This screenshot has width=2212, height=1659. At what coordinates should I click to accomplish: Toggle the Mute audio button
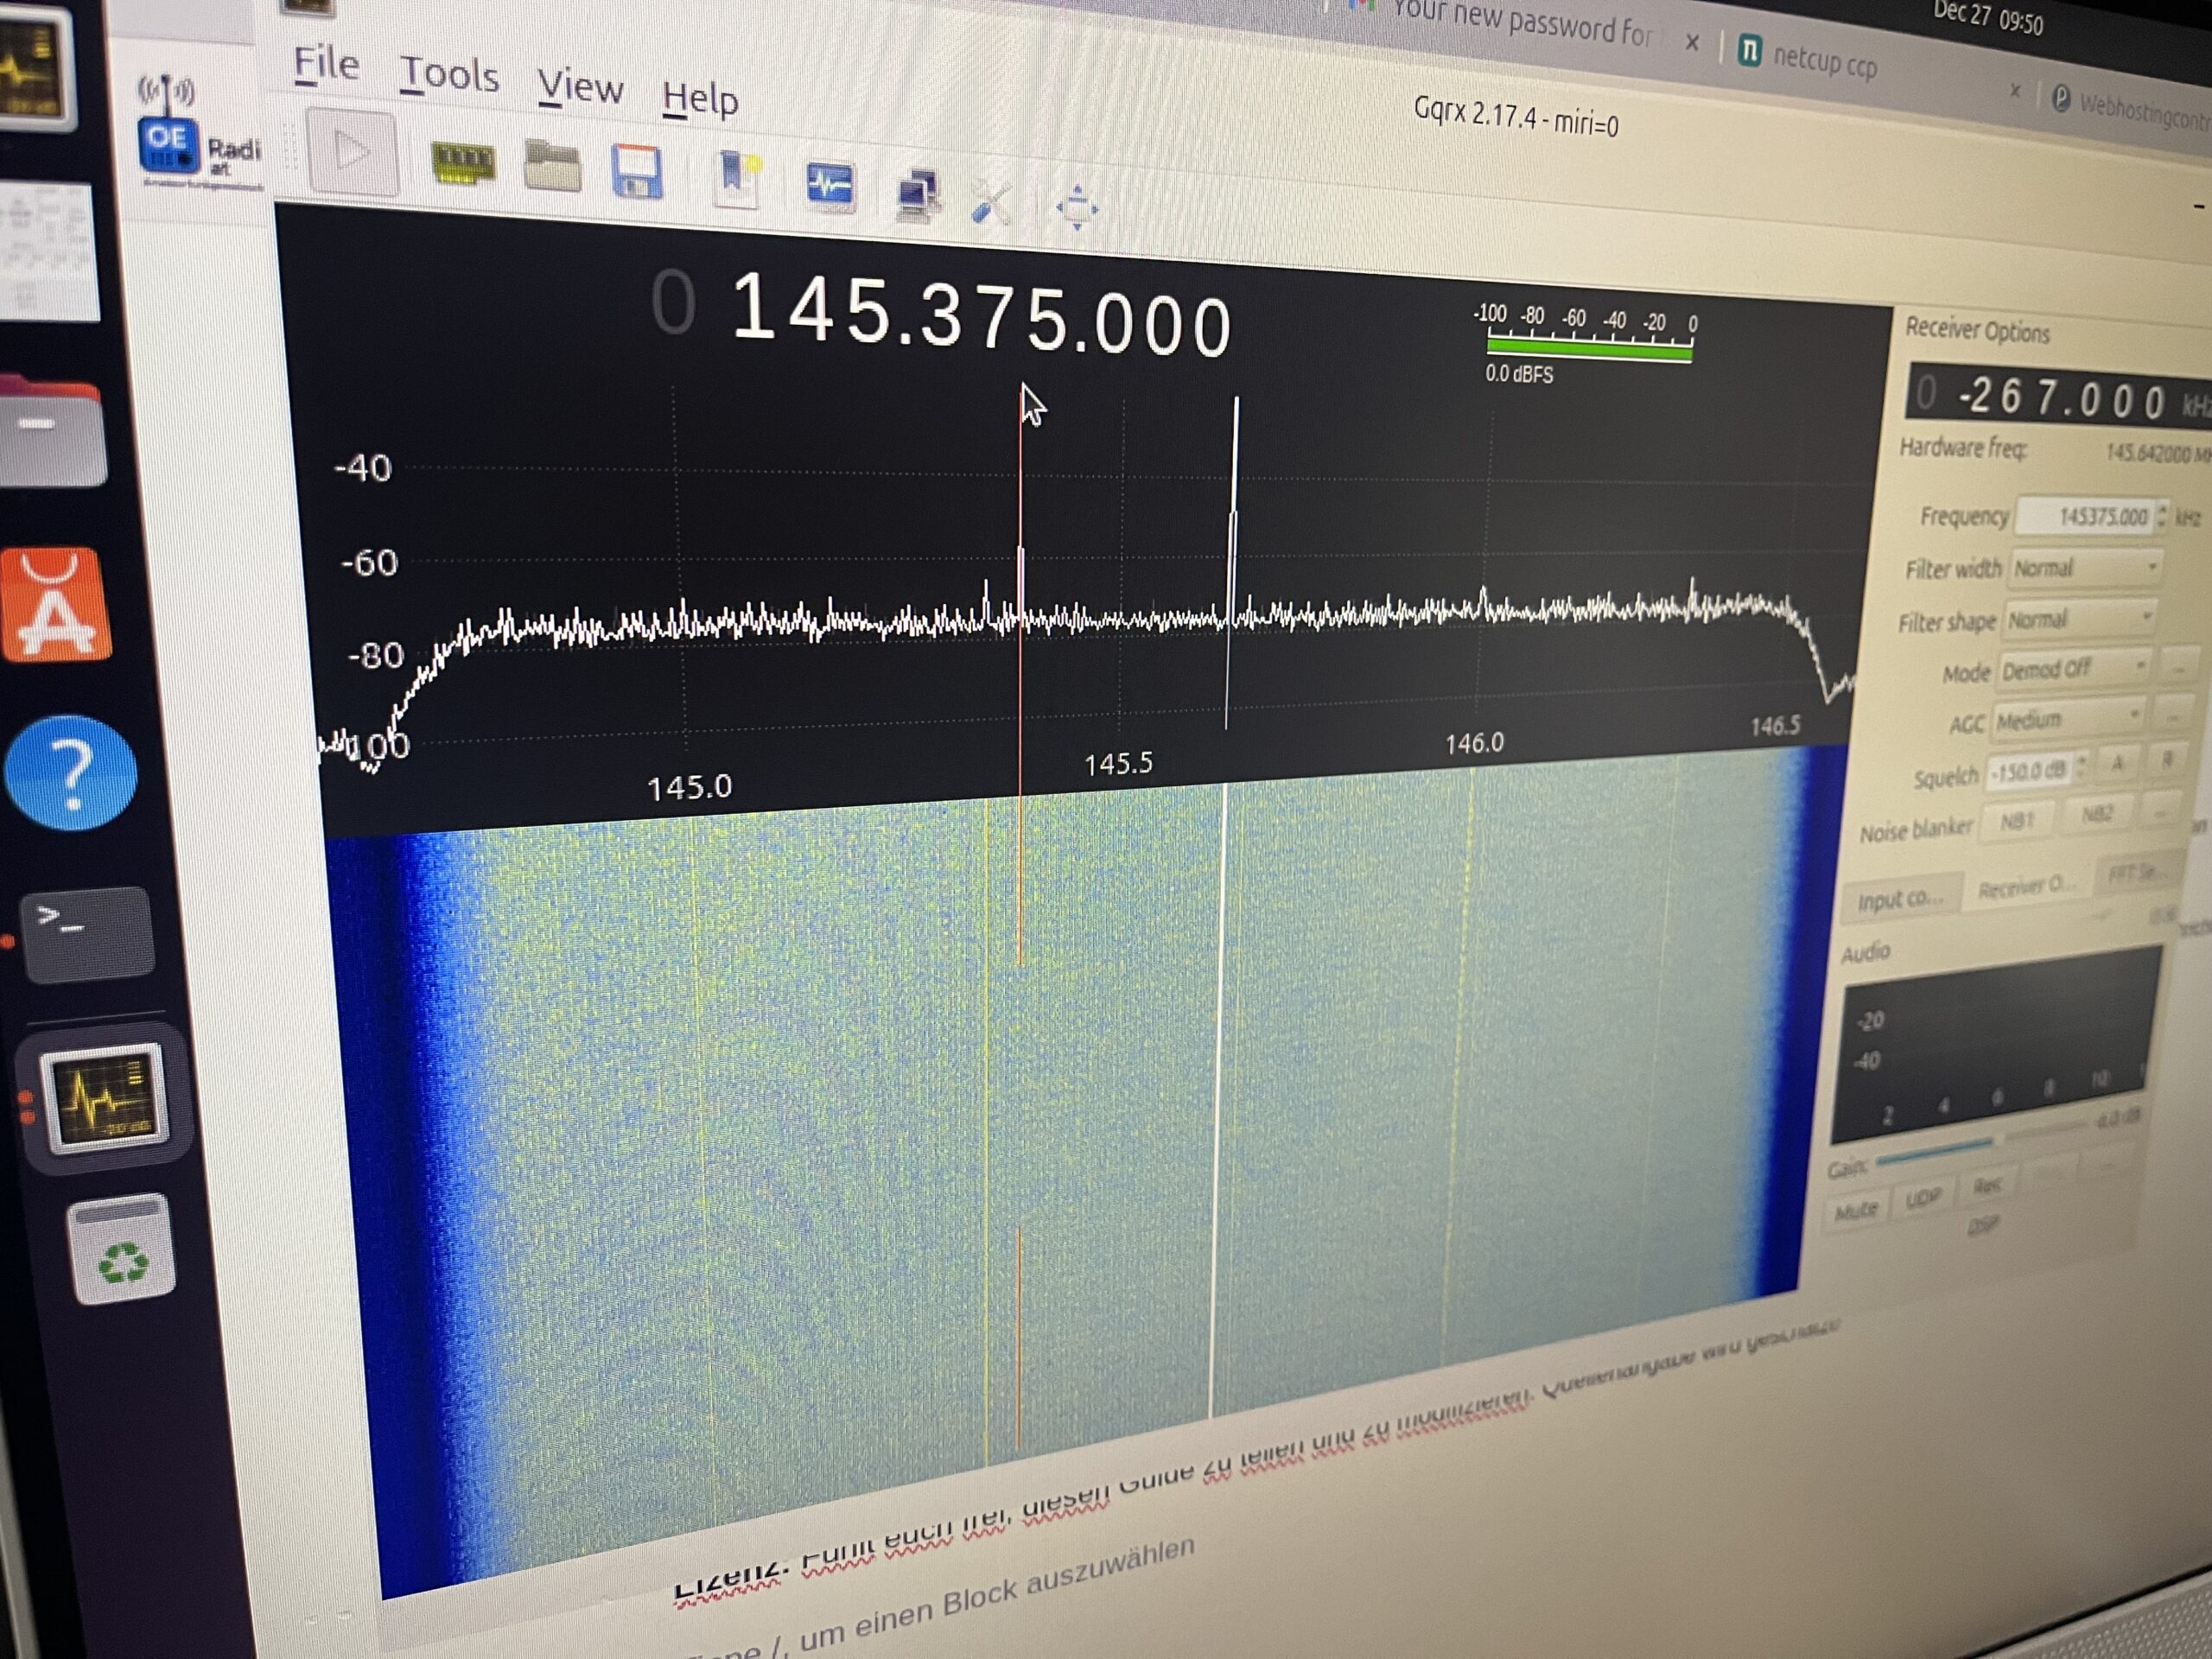pos(1857,1209)
